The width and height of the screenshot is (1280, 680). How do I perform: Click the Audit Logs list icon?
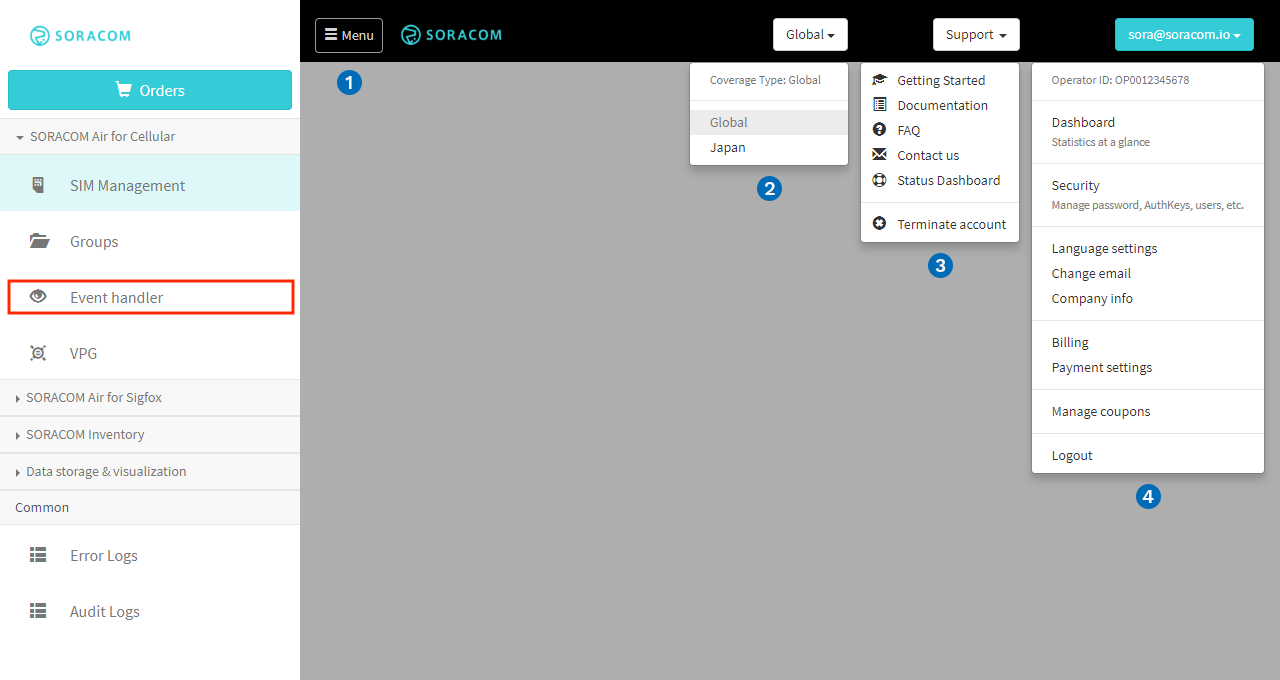pyautogui.click(x=38, y=611)
